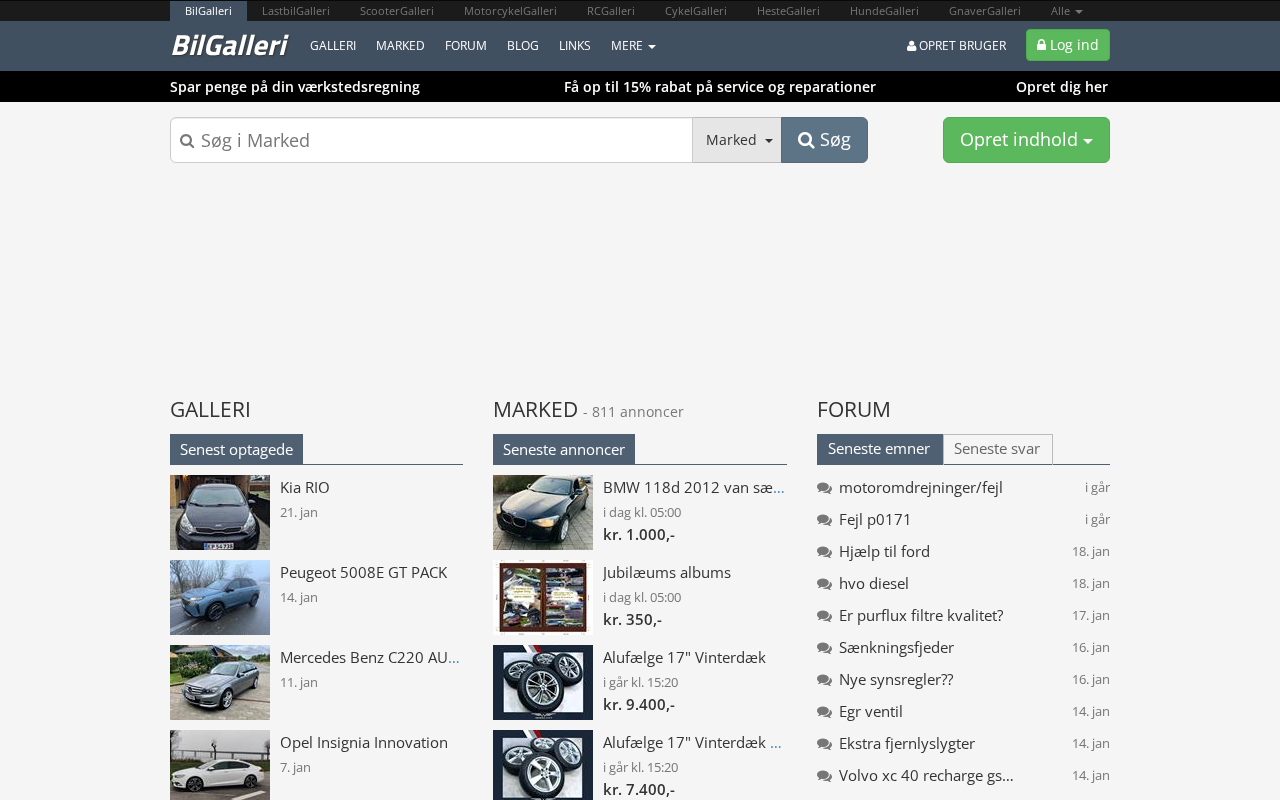Click the FORUM section heading
The width and height of the screenshot is (1280, 800).
[x=853, y=409]
